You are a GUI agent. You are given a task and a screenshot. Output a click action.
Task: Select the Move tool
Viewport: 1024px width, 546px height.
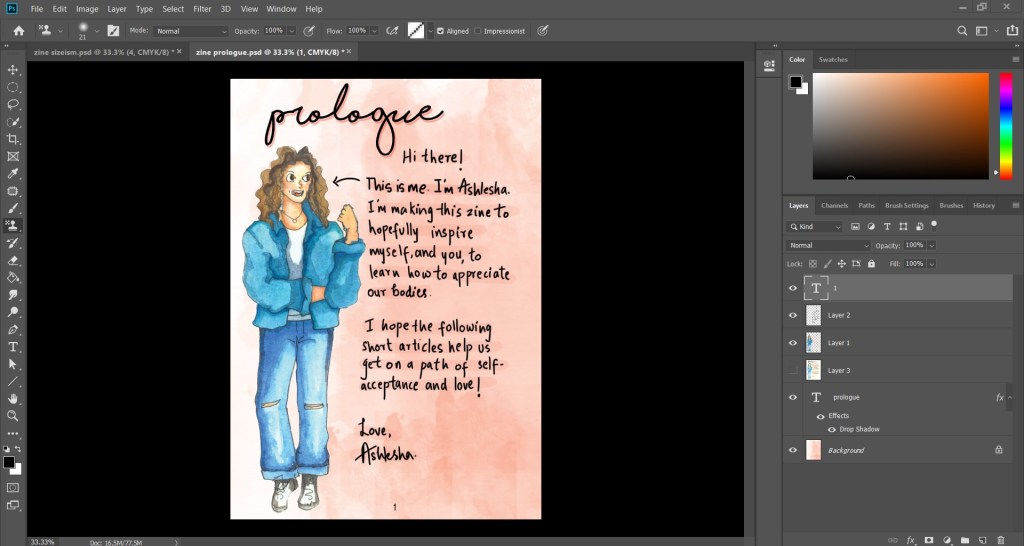coord(13,69)
